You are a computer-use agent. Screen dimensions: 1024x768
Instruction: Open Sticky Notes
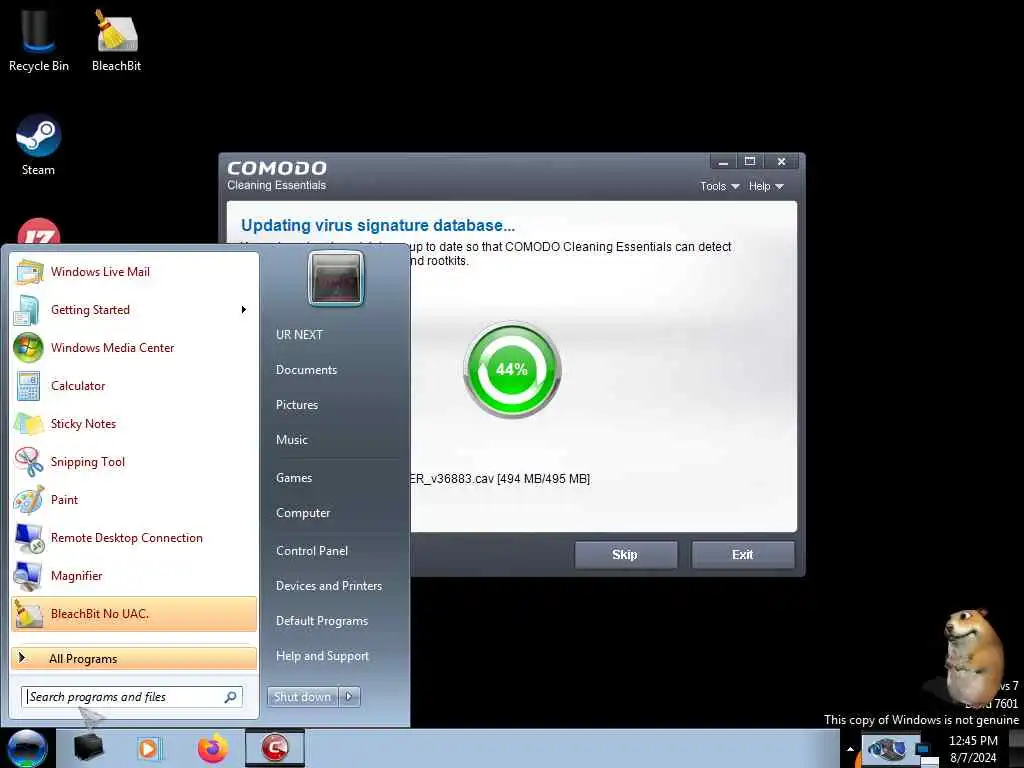(x=134, y=423)
